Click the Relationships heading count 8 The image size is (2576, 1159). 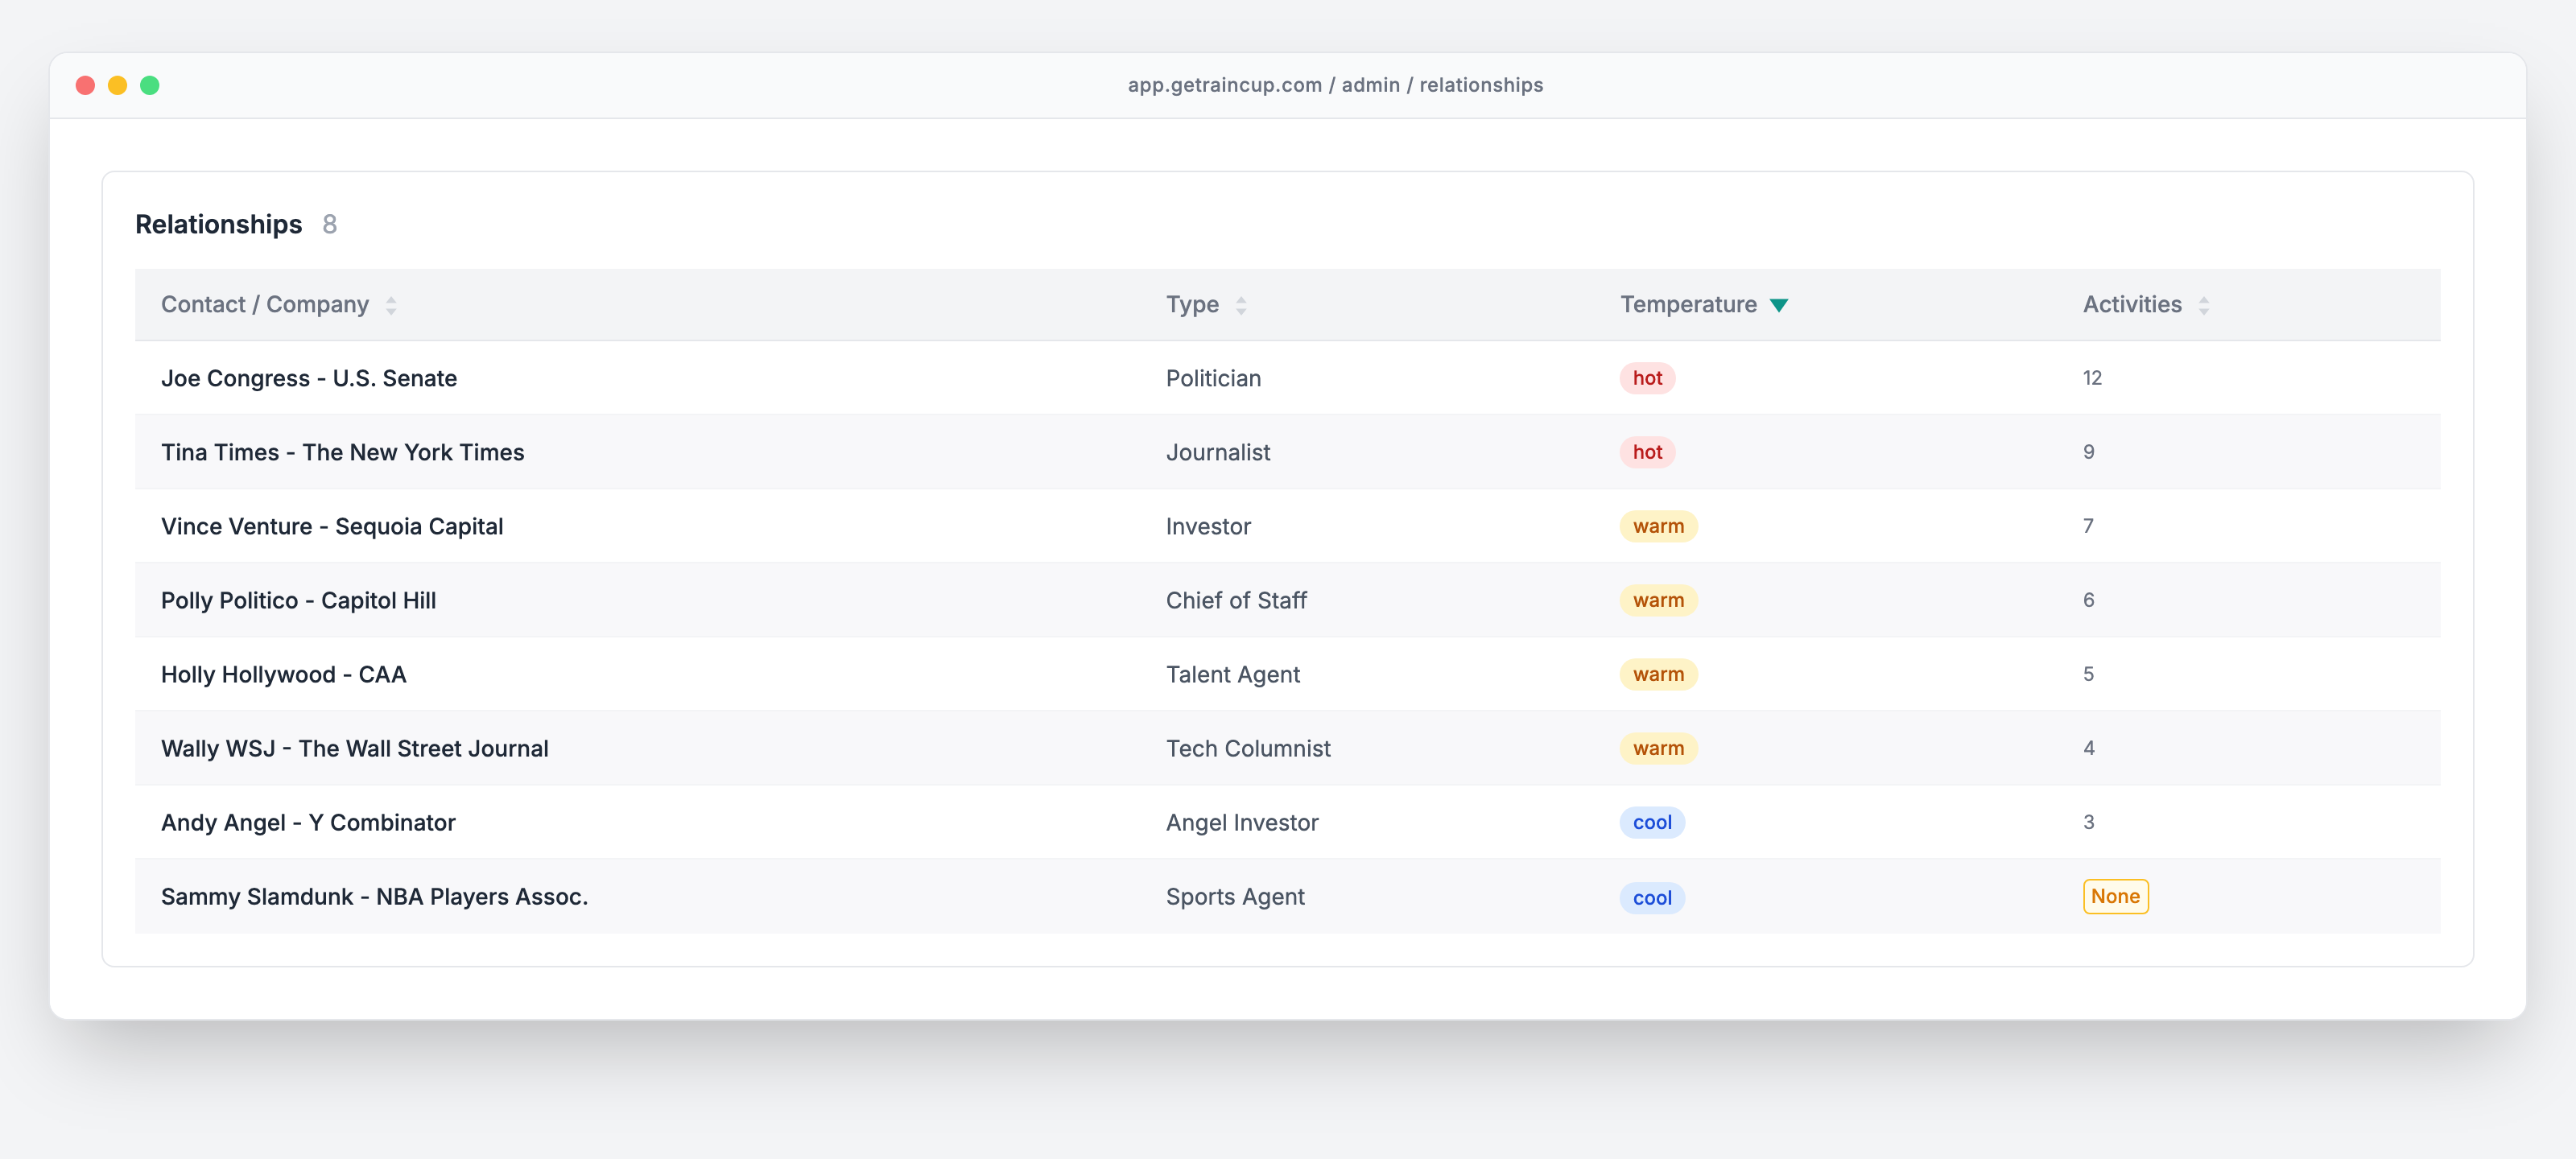329,224
